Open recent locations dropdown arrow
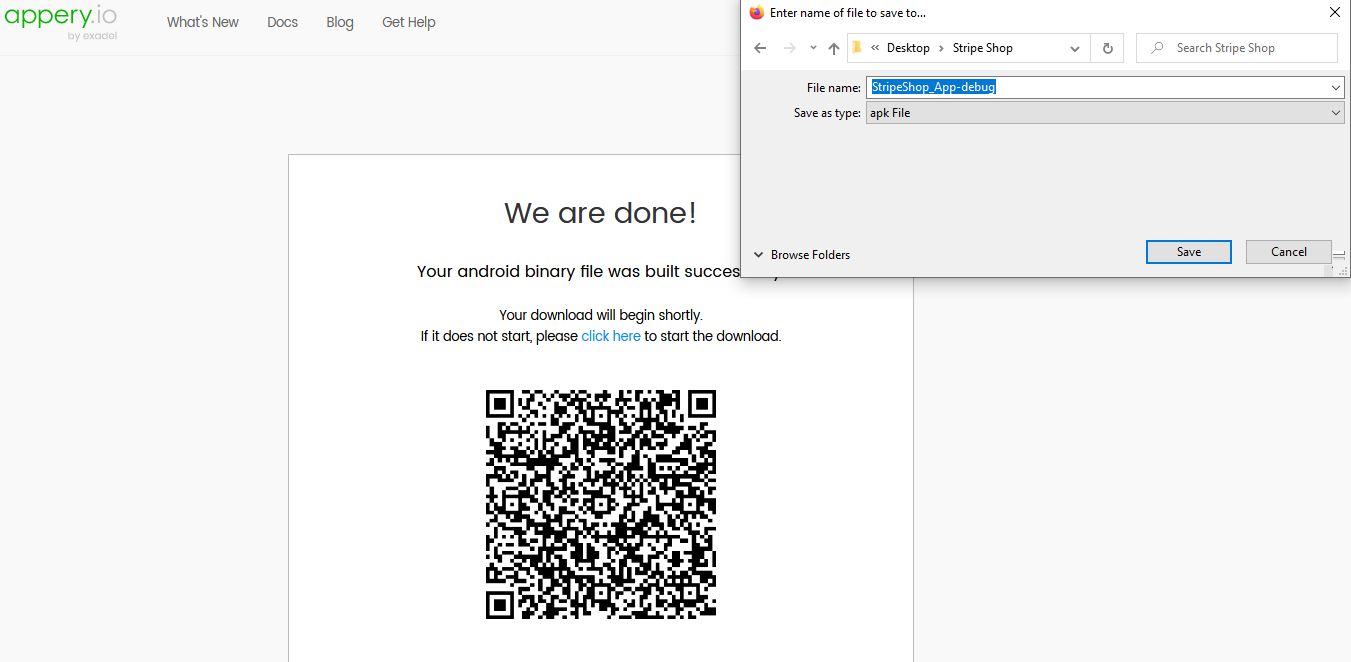The image size is (1351, 662). (x=812, y=48)
